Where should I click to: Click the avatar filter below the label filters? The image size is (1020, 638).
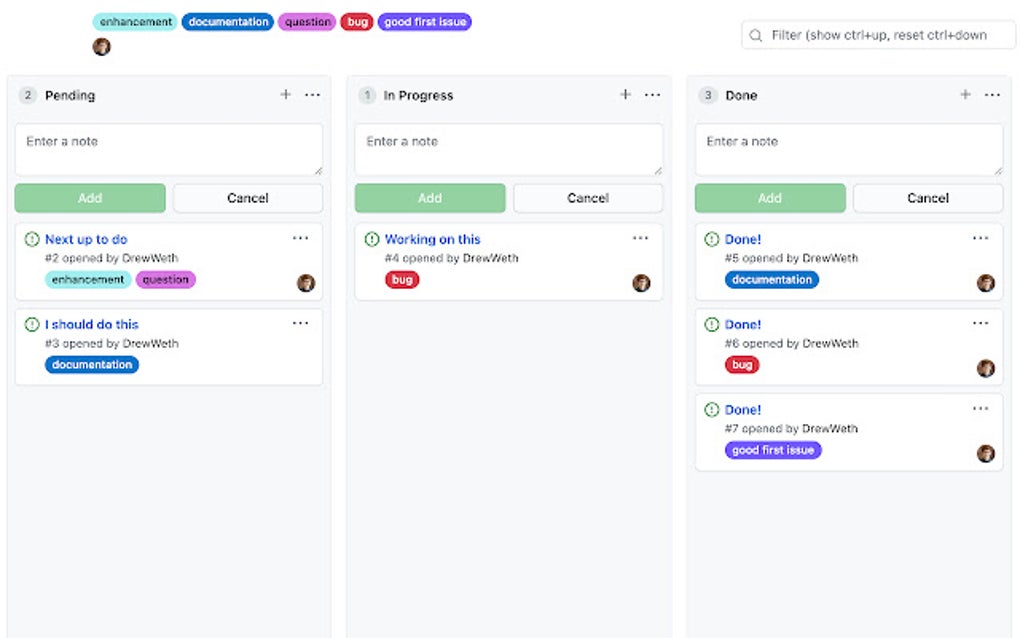point(101,46)
